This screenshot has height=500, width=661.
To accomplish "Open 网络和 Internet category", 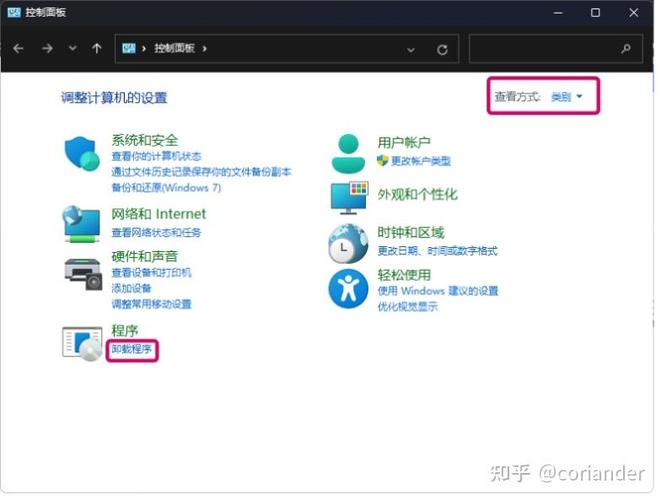I will tap(159, 214).
